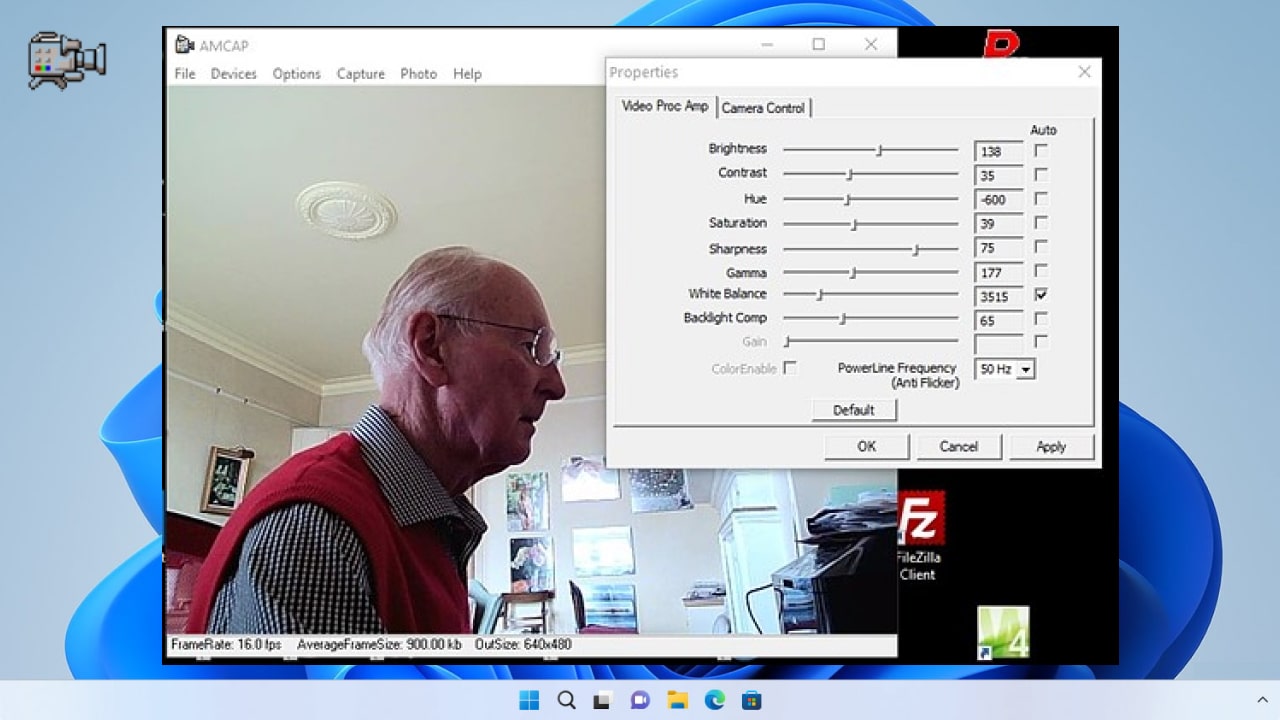
Task: Open the Windows Start menu
Action: (529, 700)
